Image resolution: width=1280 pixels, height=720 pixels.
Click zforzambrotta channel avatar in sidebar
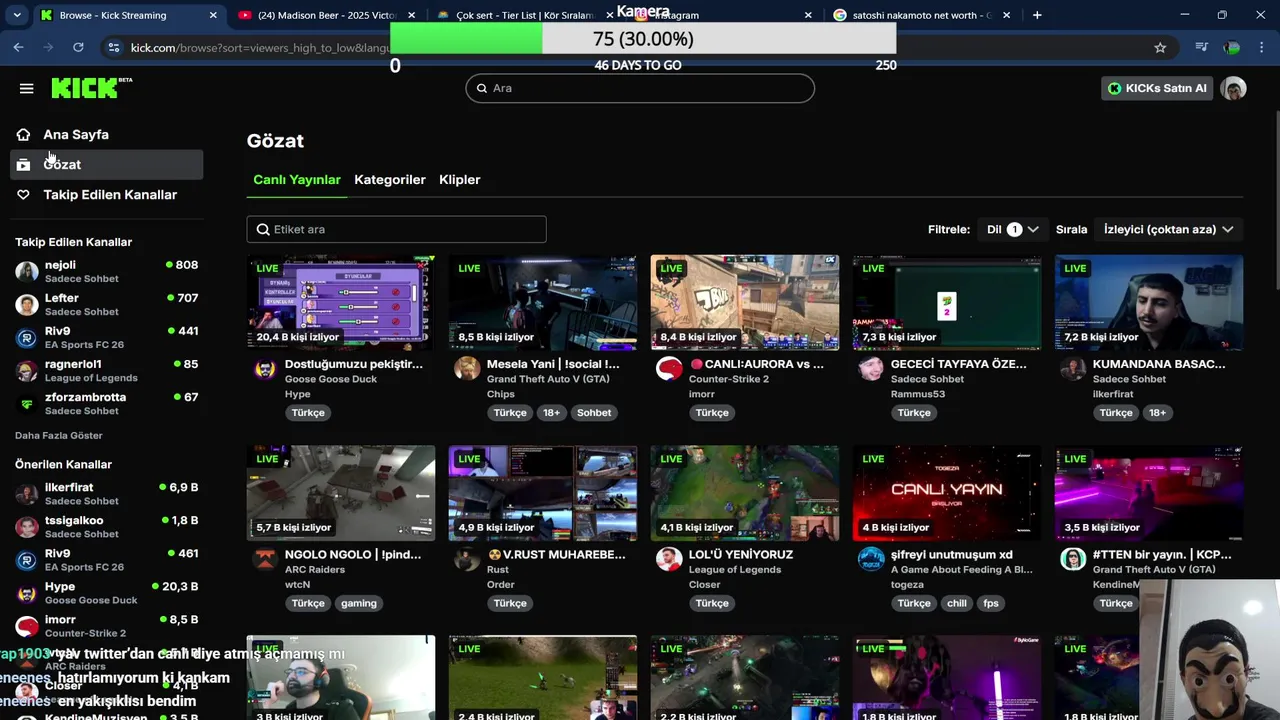(x=27, y=403)
